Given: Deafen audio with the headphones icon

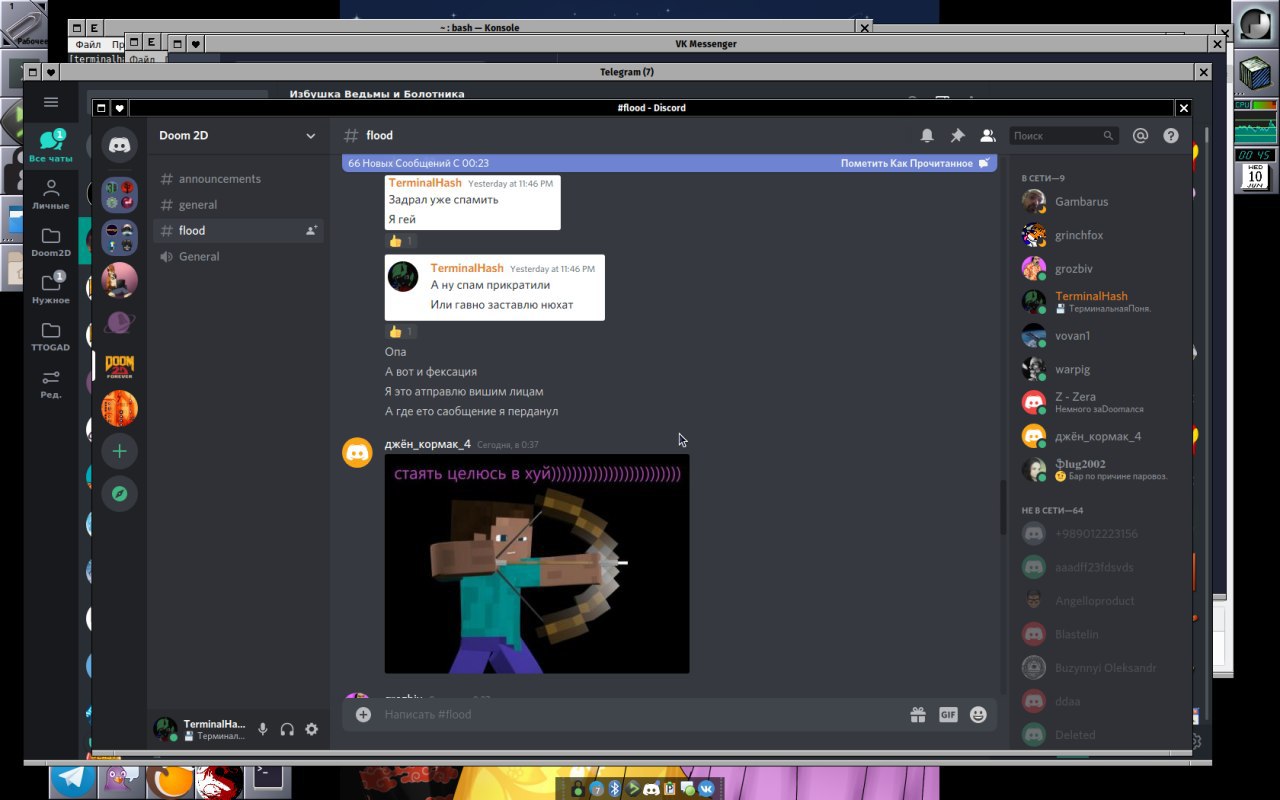Looking at the screenshot, I should tap(287, 729).
